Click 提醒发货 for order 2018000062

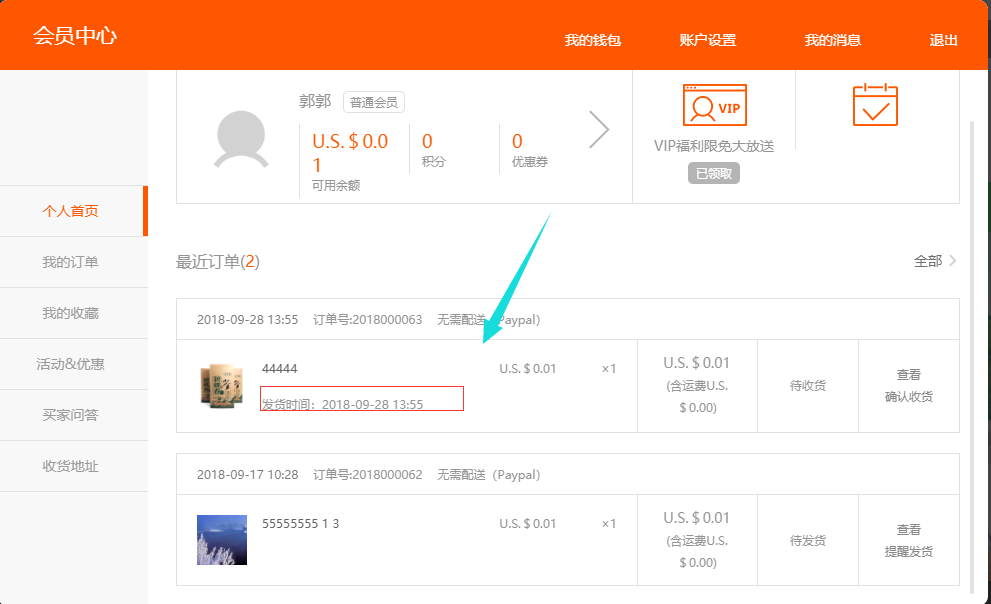click(x=908, y=552)
